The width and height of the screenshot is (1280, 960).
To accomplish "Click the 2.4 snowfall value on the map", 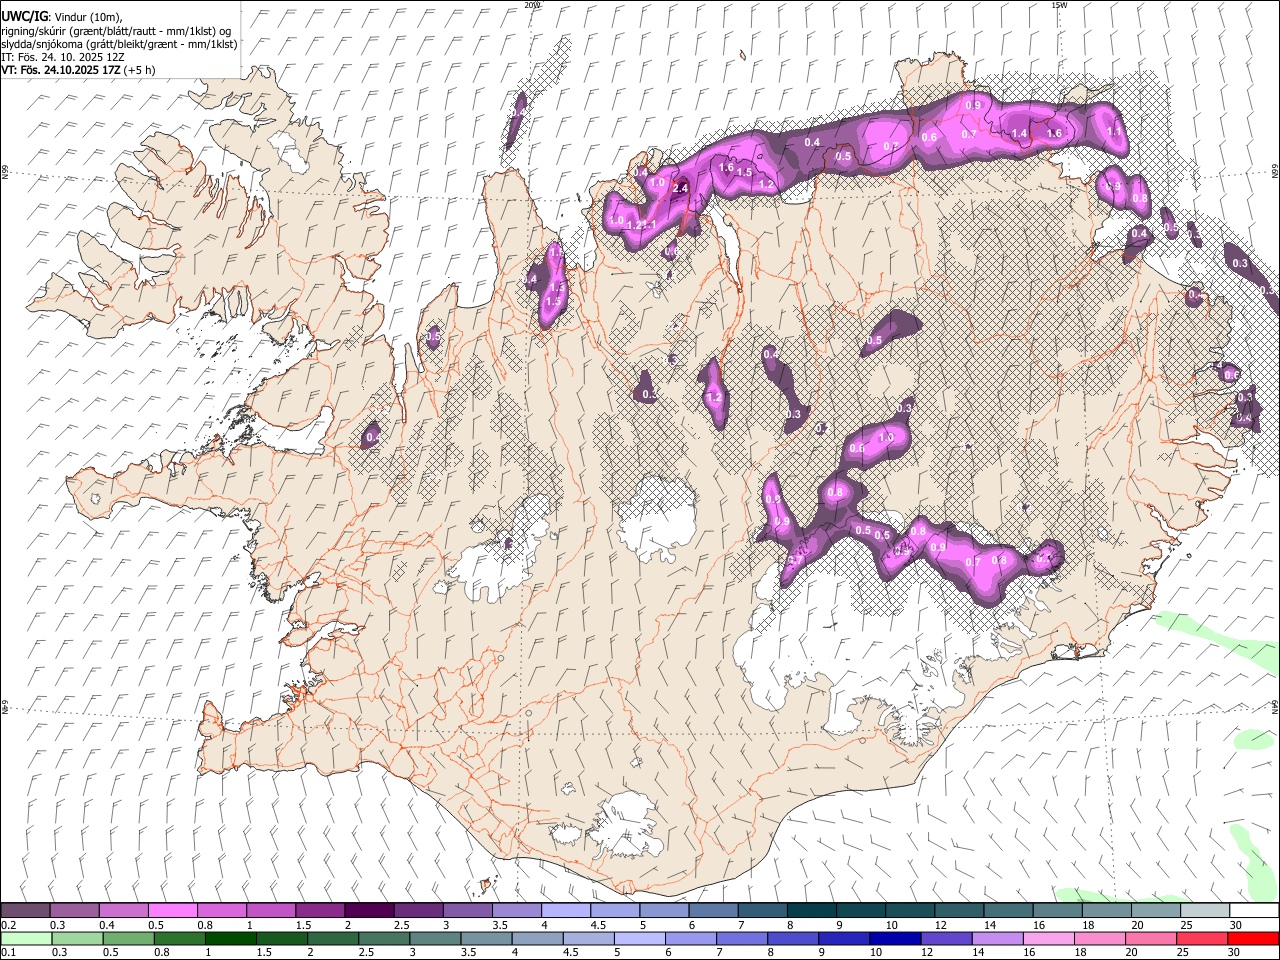I will coord(681,188).
